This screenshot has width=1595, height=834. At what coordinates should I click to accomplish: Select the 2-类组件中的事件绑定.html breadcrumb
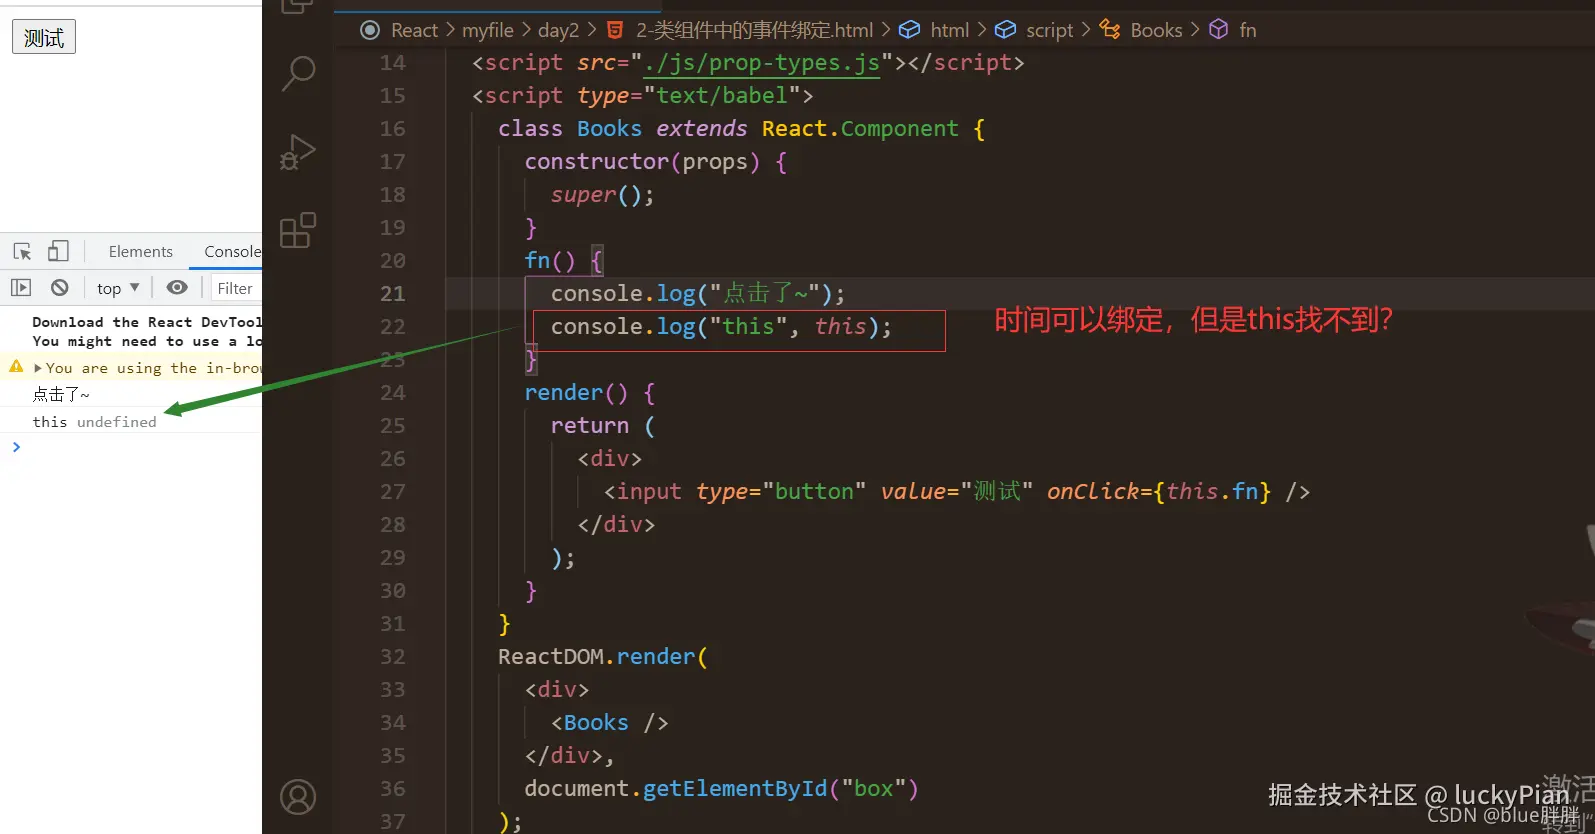click(754, 30)
